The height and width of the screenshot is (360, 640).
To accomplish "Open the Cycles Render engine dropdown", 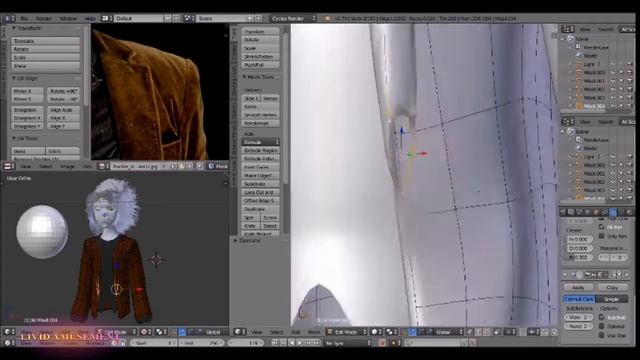I will pos(293,18).
